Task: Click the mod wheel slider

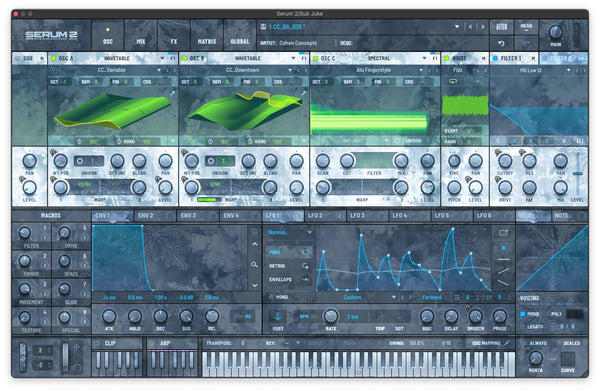Action: (65, 357)
